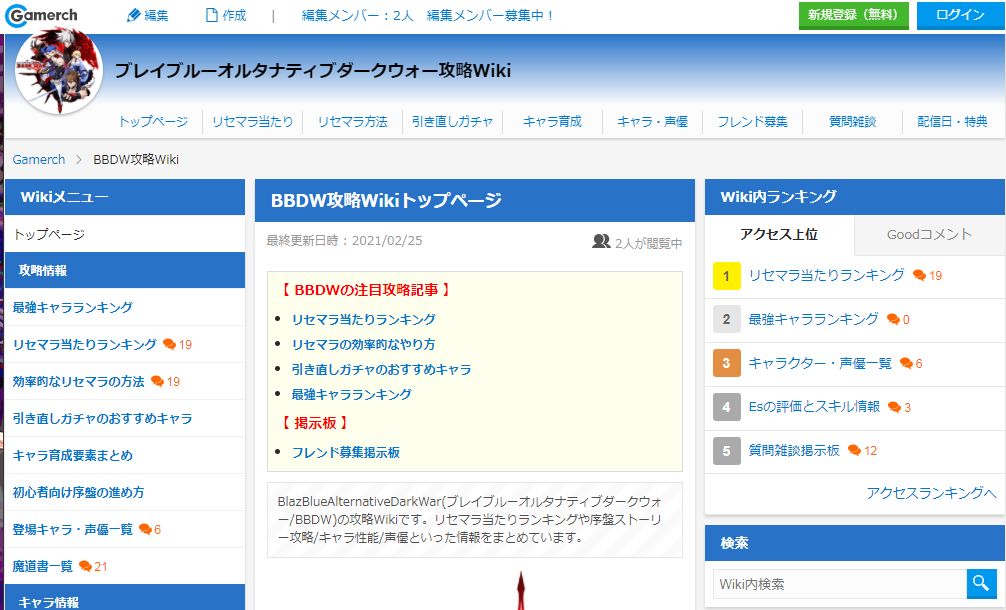Switch to the Goodコメント tab

pos(930,234)
